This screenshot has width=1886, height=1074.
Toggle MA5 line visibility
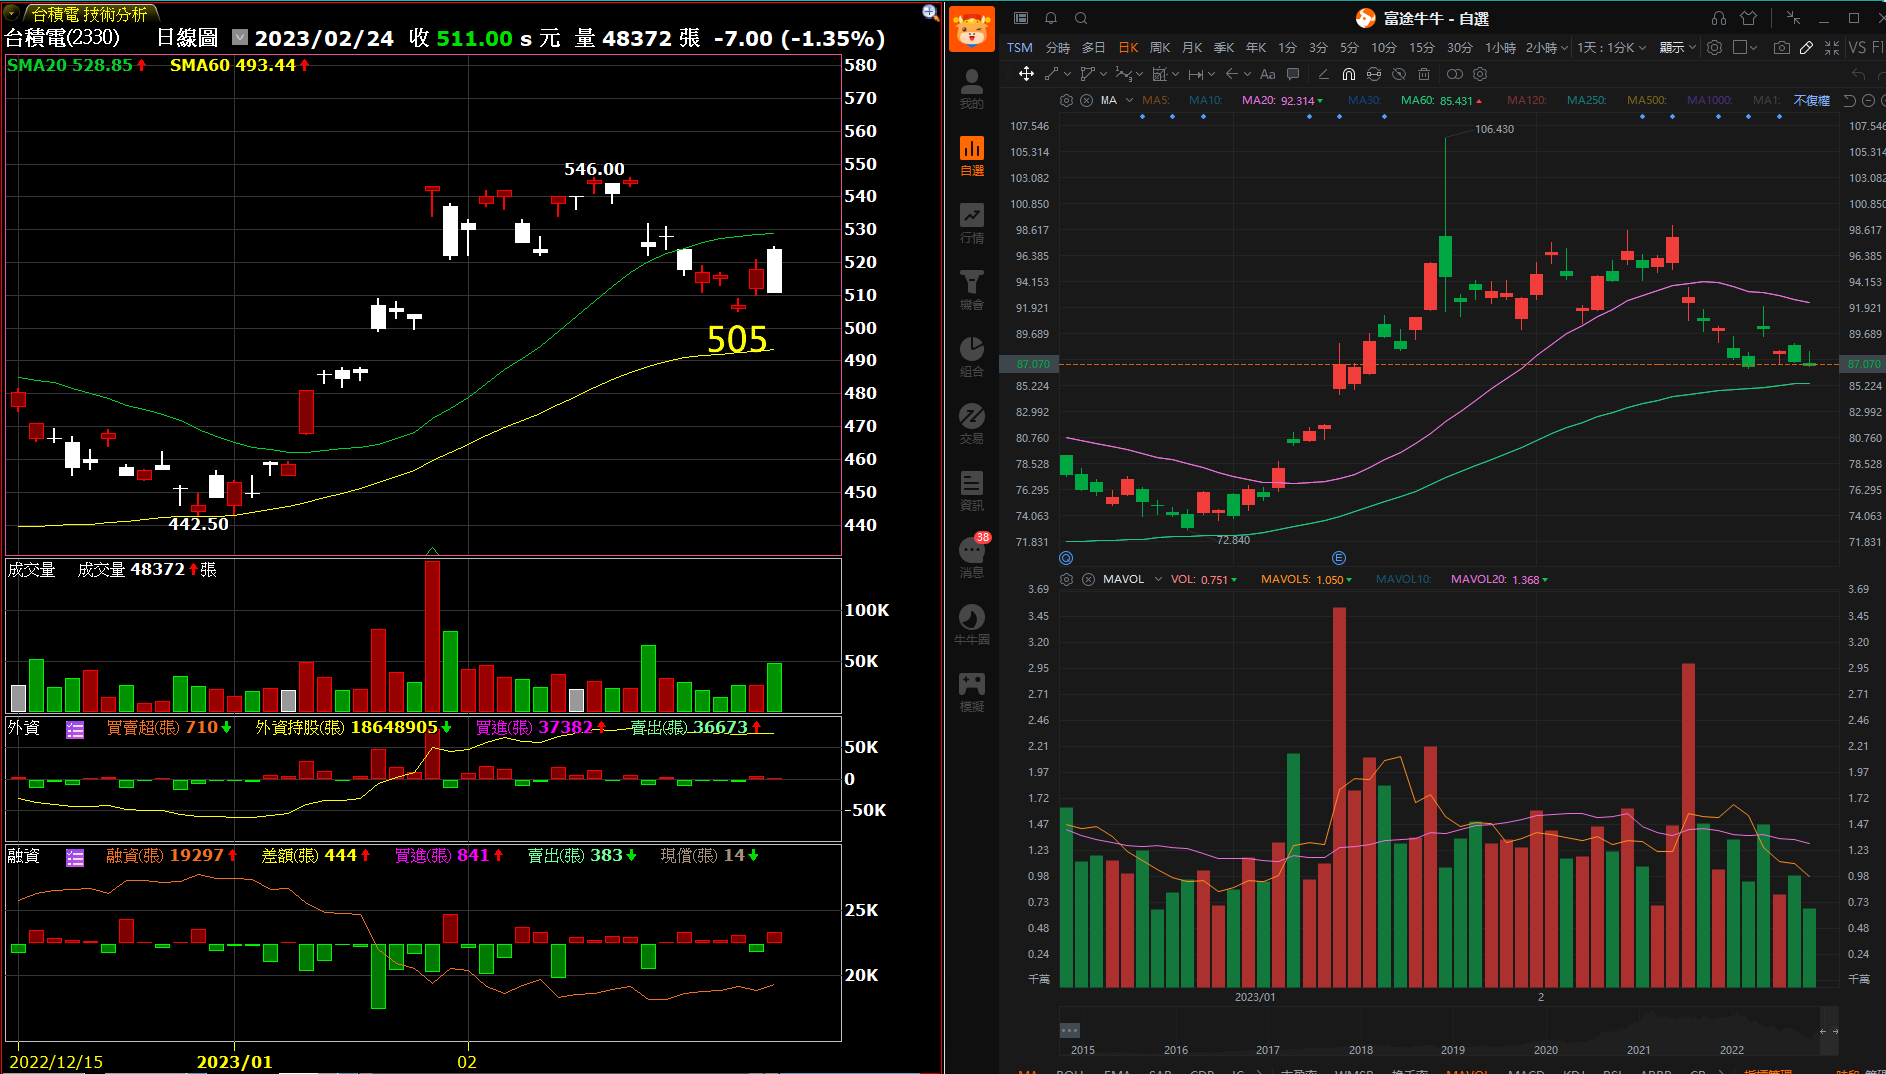pos(1155,100)
